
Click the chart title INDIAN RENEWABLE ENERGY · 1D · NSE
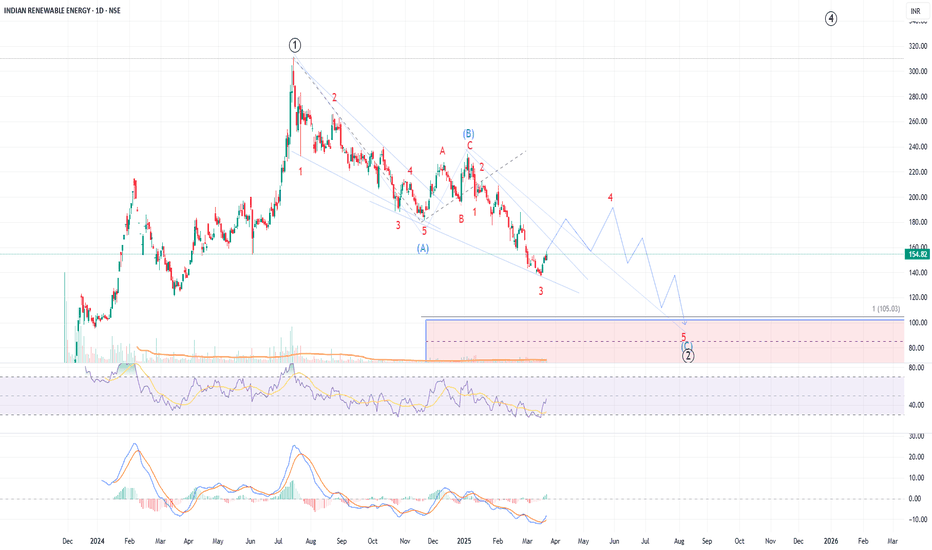62,11
